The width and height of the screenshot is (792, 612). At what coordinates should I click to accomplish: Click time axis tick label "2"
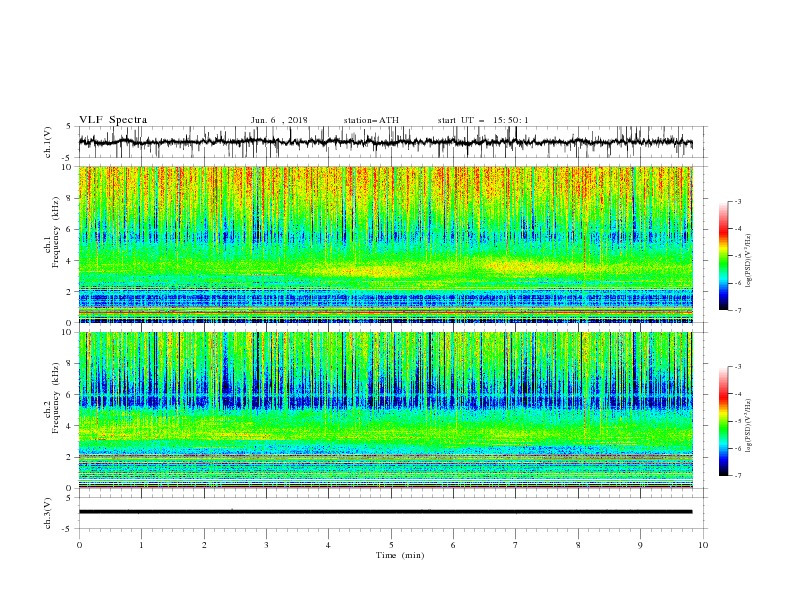click(204, 545)
